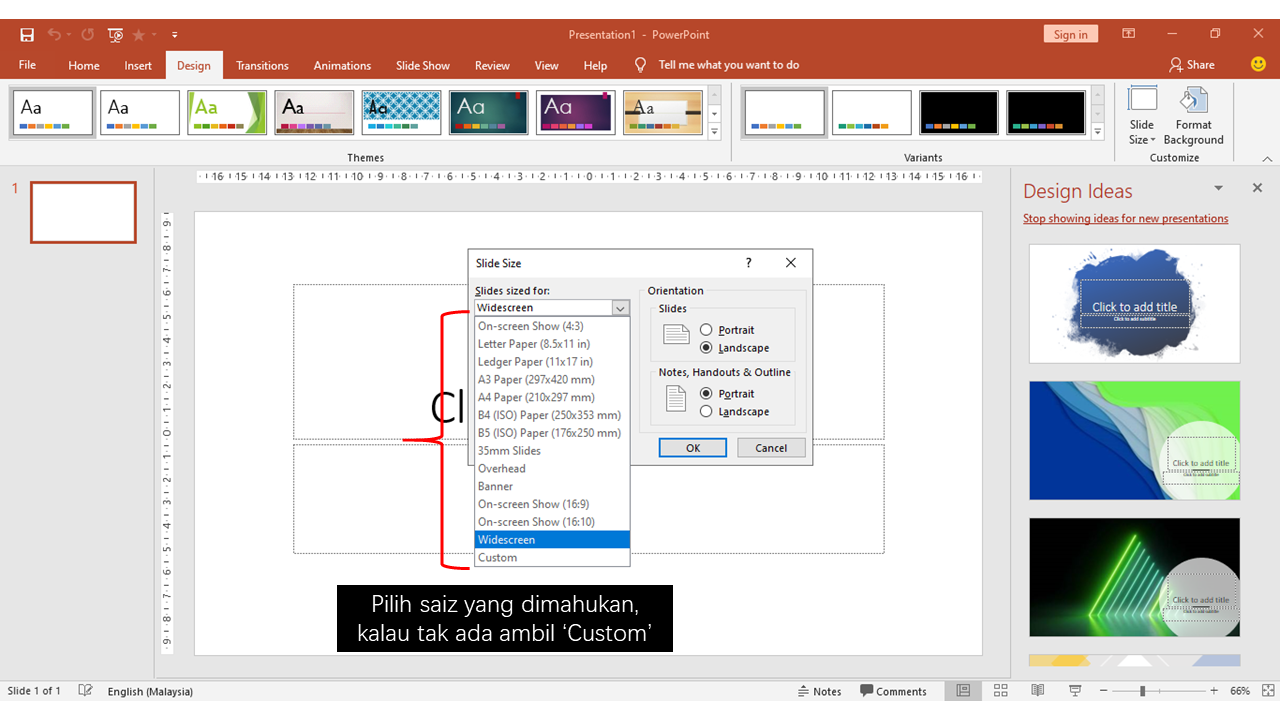Screen dimensions: 1280x720
Task: Select the blue patterned Integral theme thumbnail
Action: pyautogui.click(x=401, y=113)
